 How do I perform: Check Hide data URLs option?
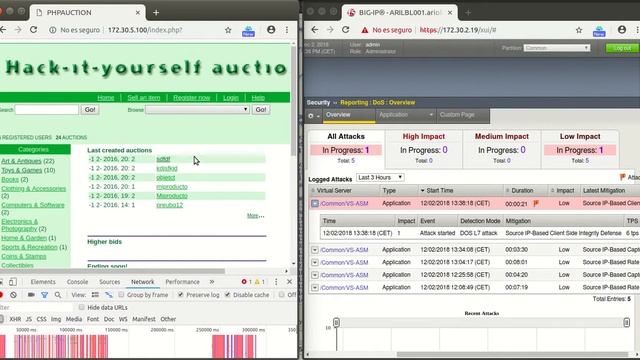click(82, 307)
